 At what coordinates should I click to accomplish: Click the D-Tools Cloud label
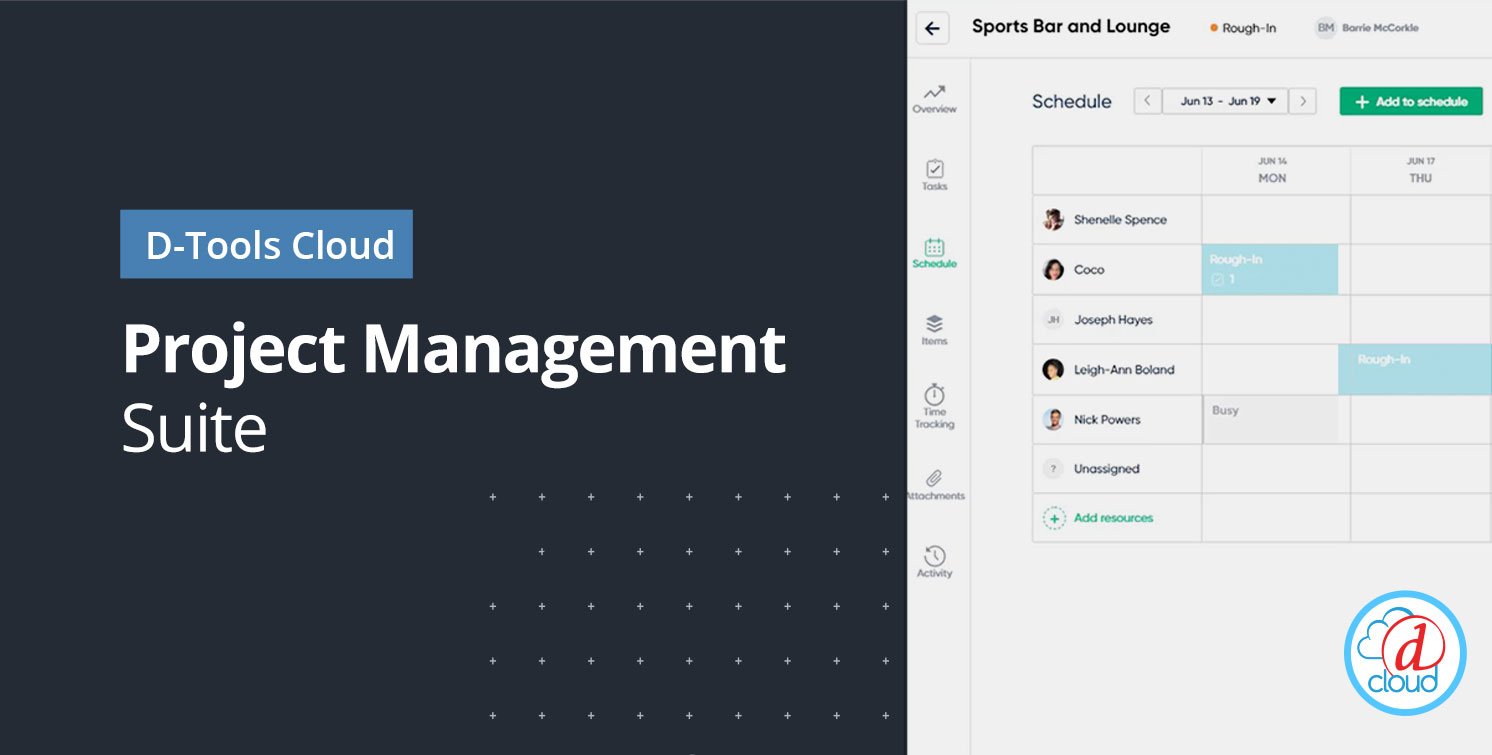click(x=267, y=244)
